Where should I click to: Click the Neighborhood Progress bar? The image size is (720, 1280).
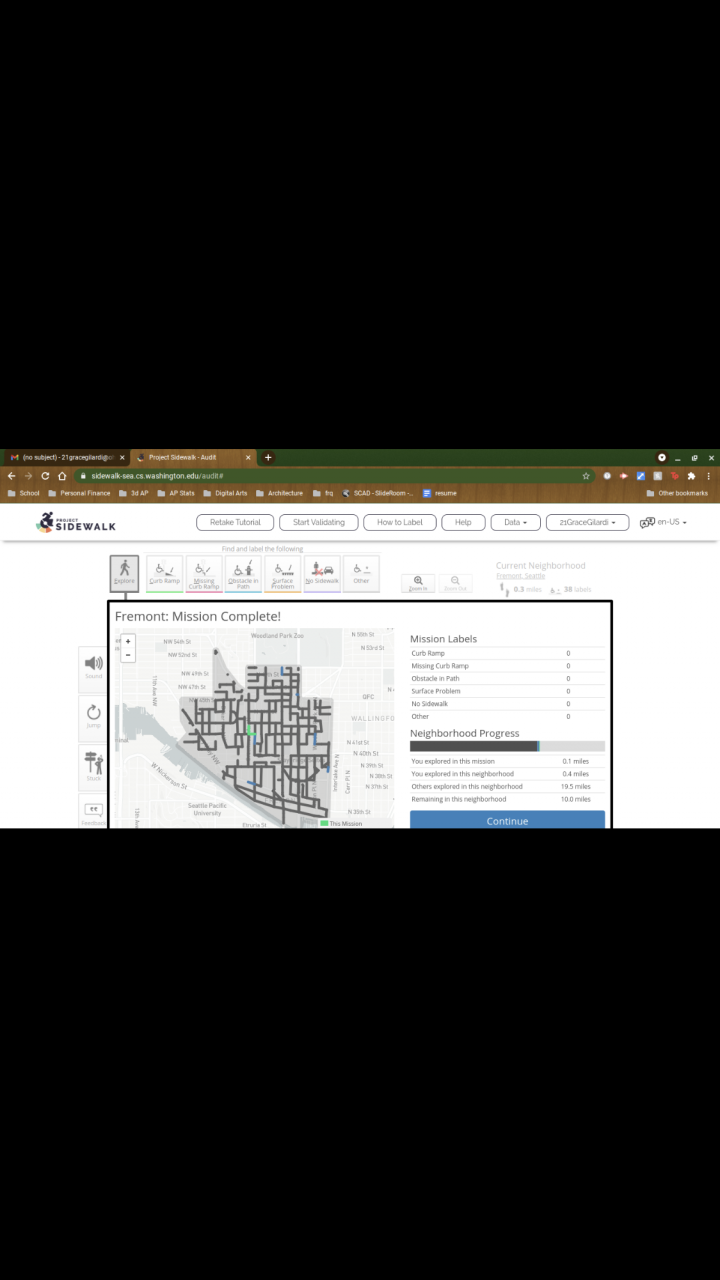[507, 746]
